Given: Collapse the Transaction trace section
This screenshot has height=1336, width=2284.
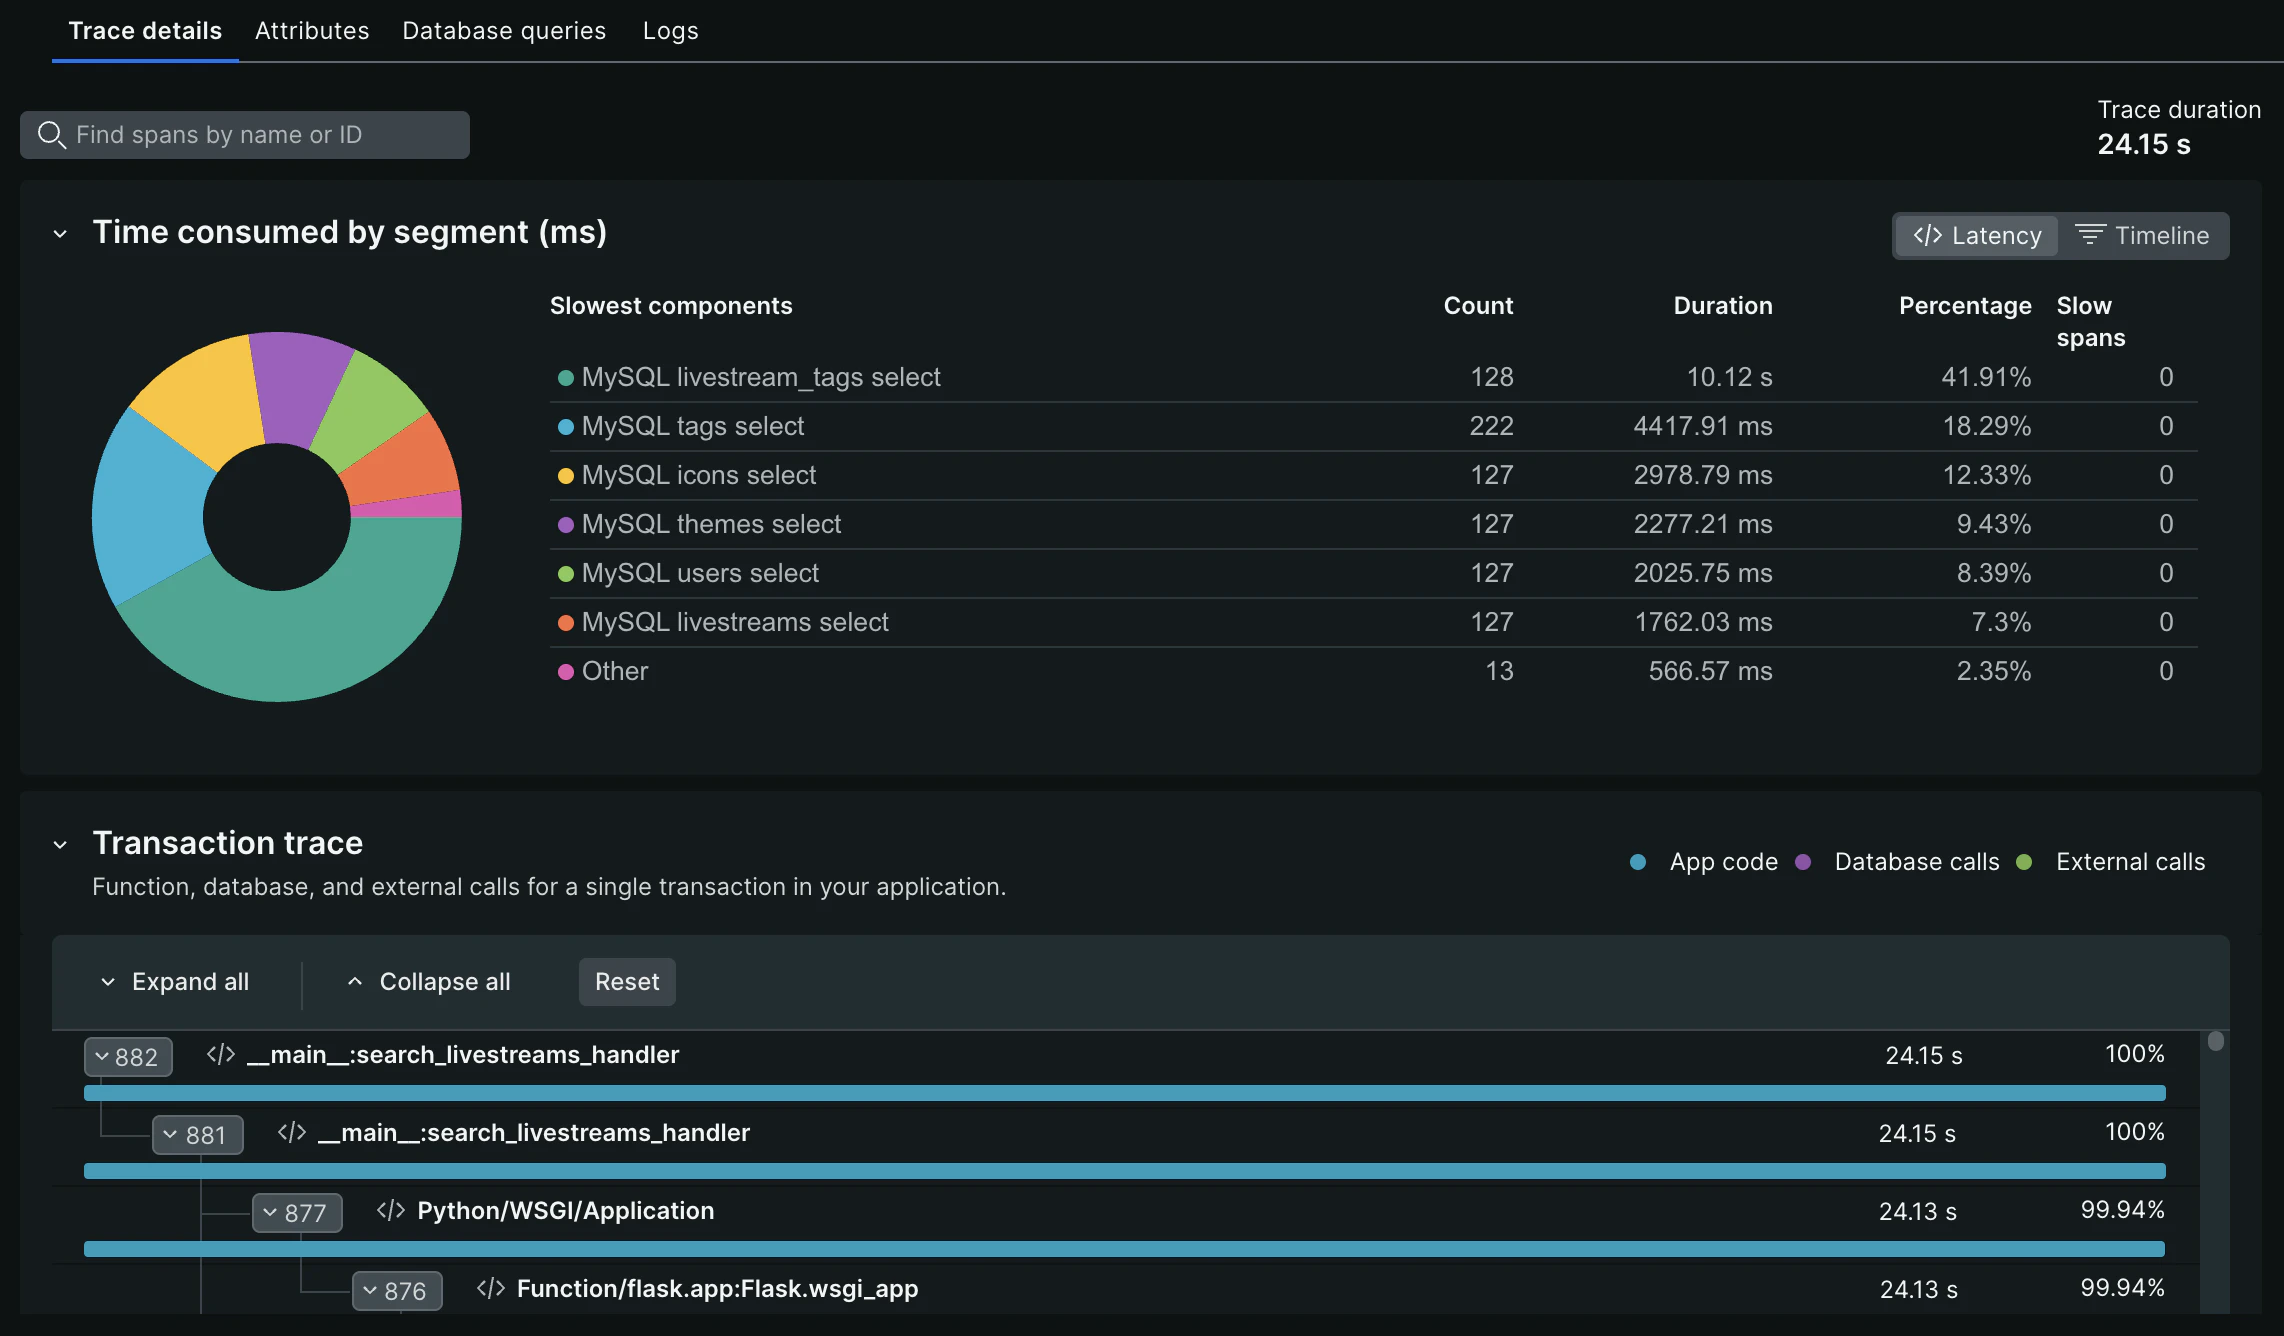Looking at the screenshot, I should tap(60, 844).
